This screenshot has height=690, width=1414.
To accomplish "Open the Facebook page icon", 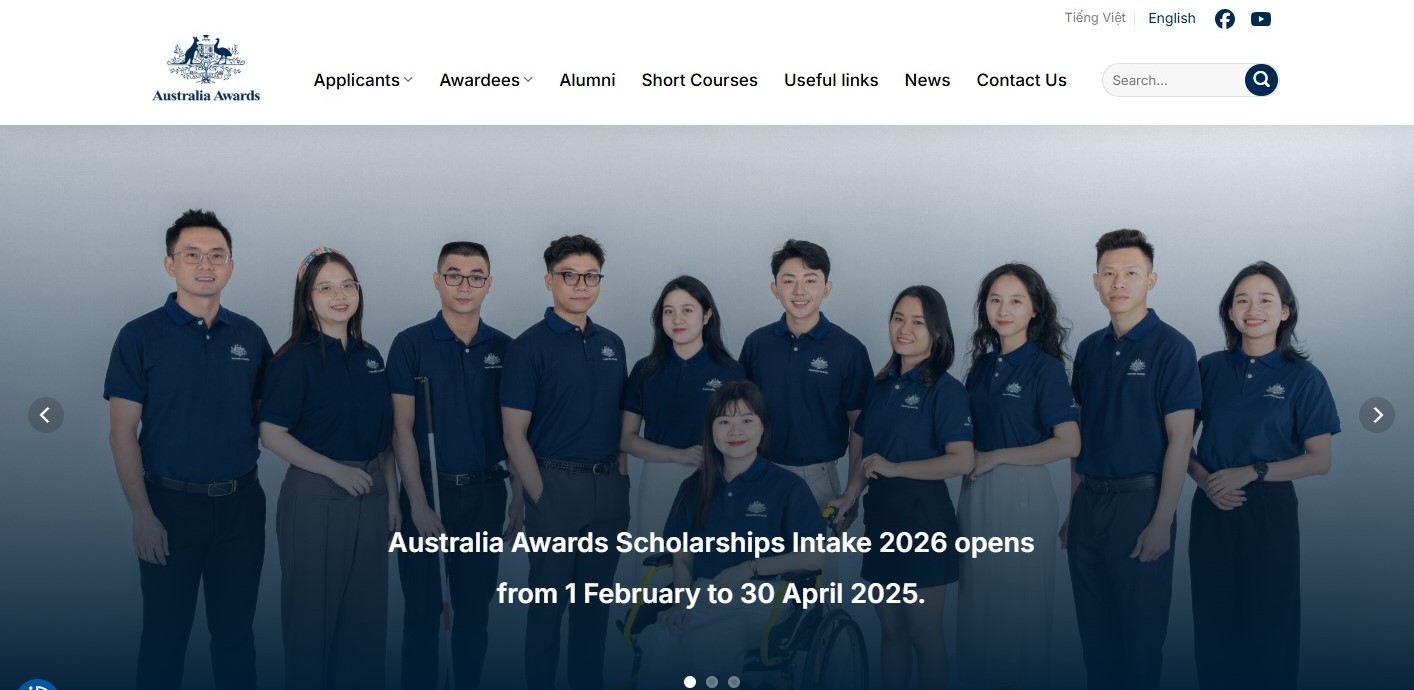I will 1224,19.
